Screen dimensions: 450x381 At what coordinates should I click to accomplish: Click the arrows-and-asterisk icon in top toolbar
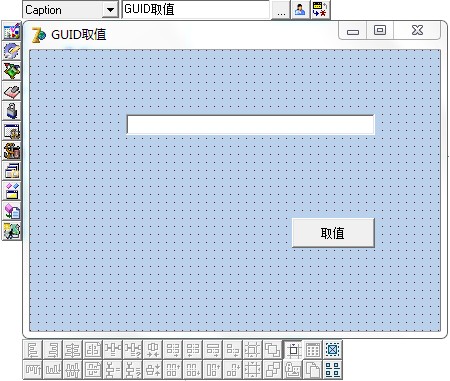[x=320, y=10]
